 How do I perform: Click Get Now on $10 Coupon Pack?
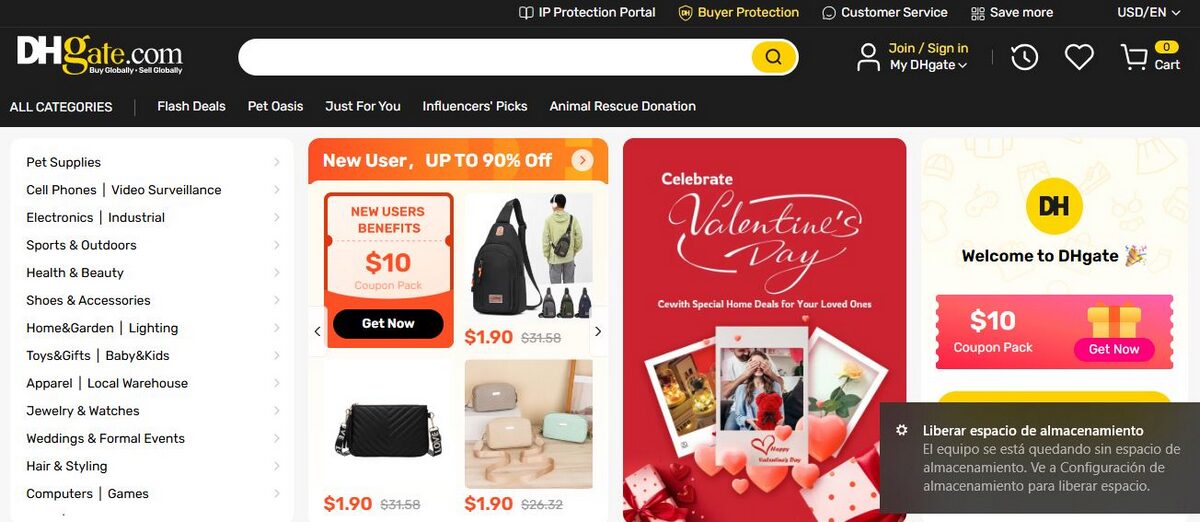tap(1114, 349)
